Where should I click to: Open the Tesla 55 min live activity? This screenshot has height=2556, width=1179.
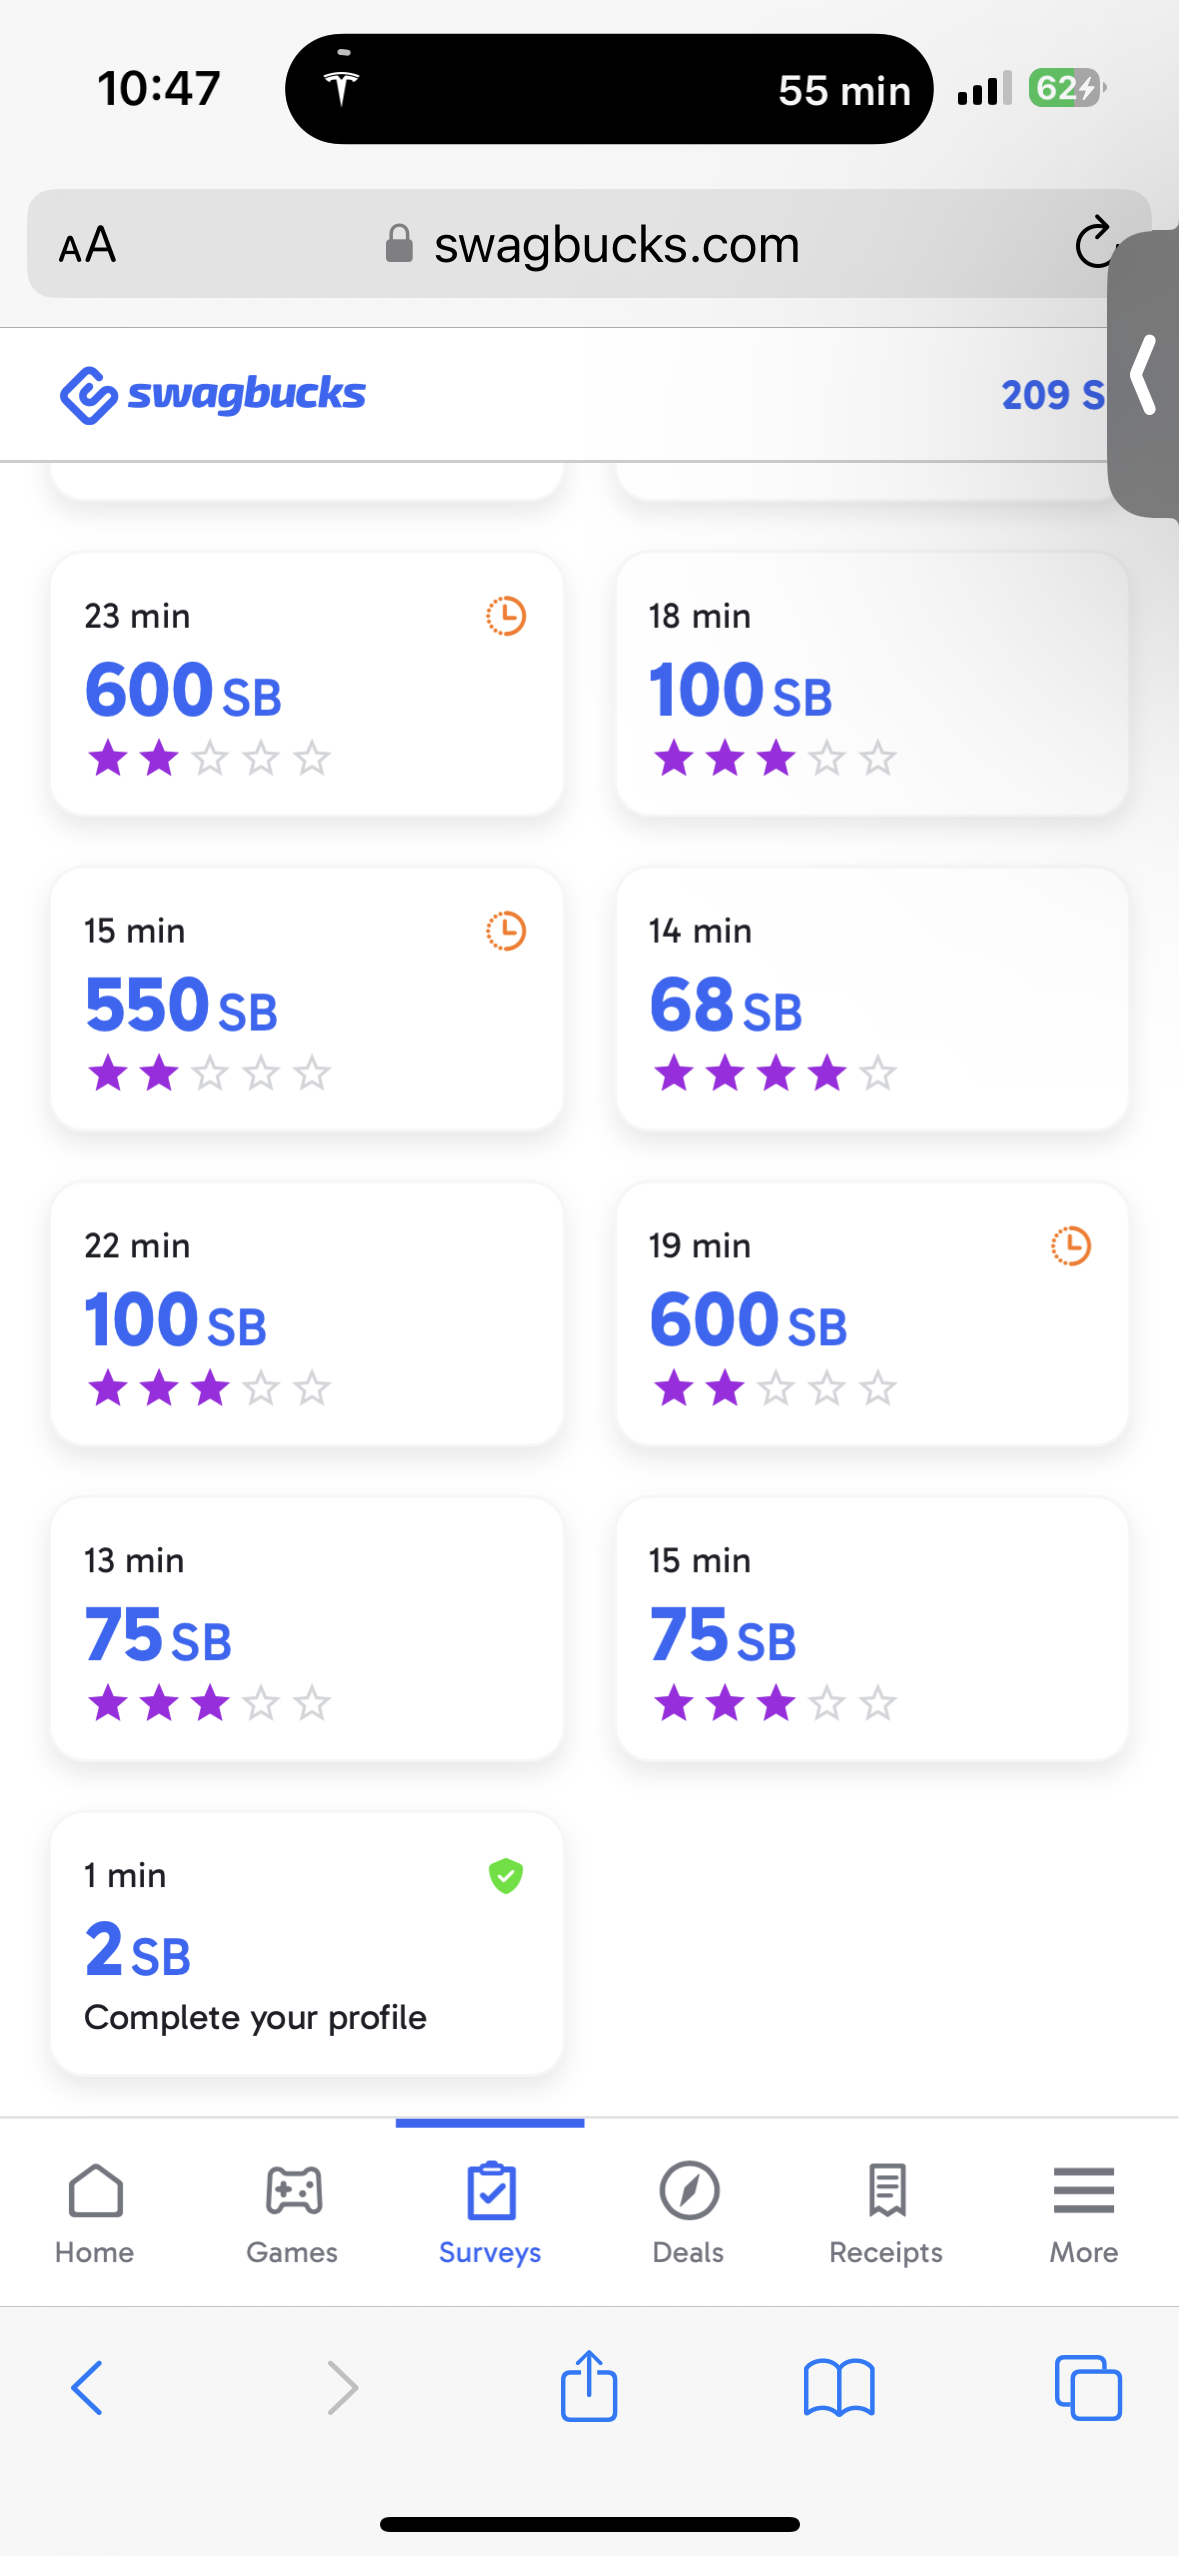[609, 89]
